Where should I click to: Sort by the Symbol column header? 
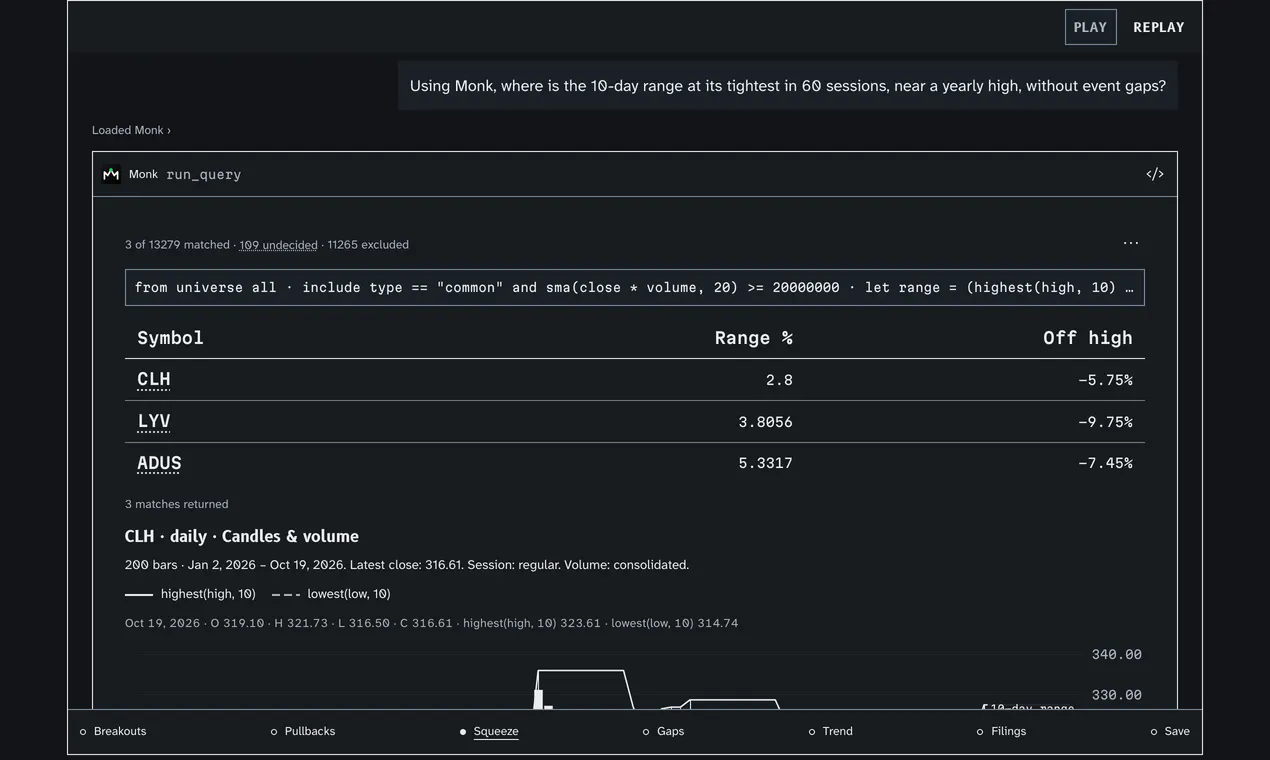[170, 338]
